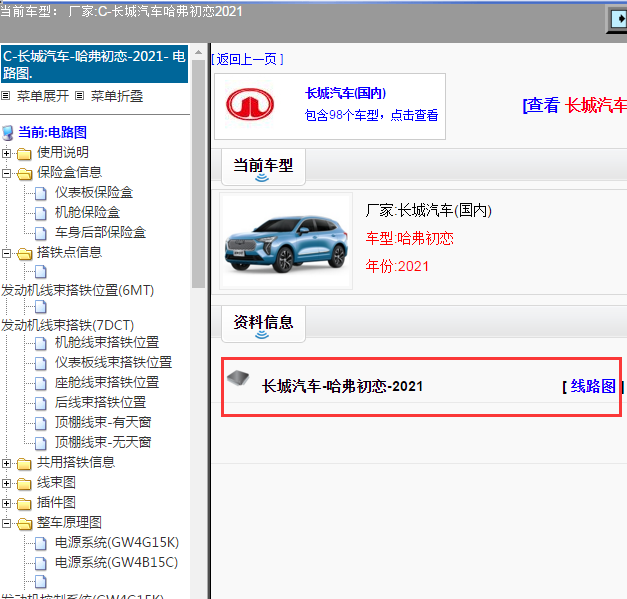Click the 搭铁点信息 folder icon

pyautogui.click(x=24, y=254)
